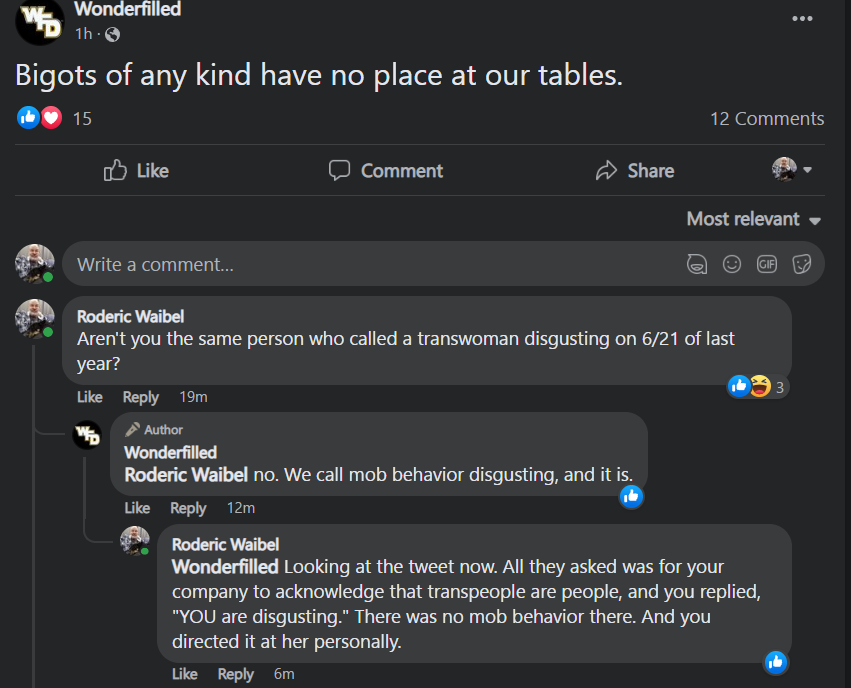Open the Wonderfilled page name link at top
The image size is (851, 688).
click(x=127, y=10)
